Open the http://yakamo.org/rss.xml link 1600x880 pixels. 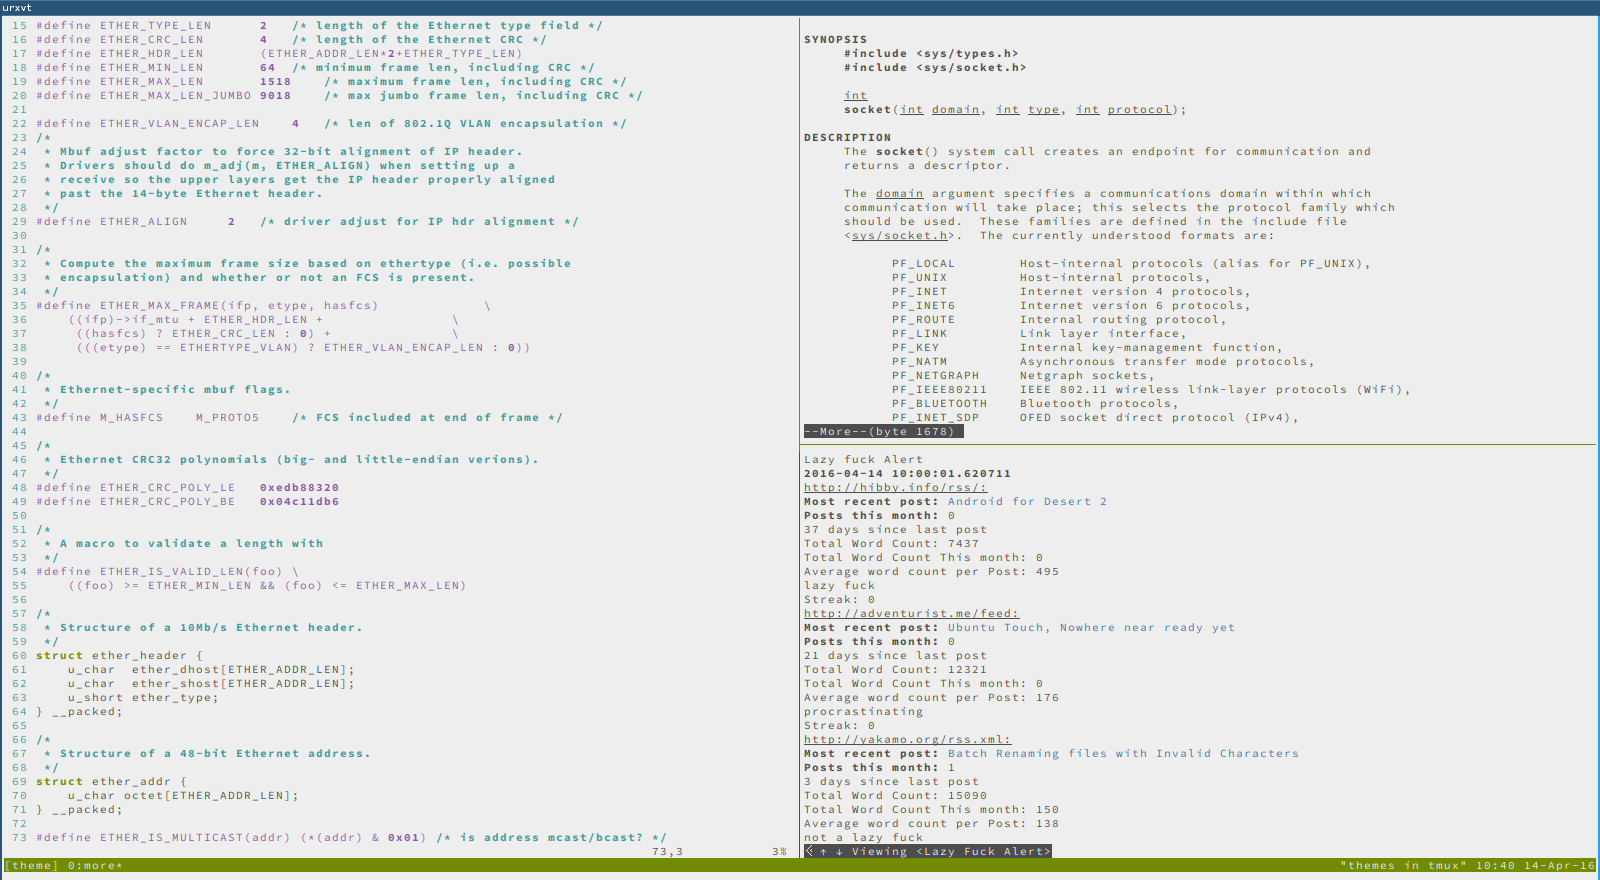pos(907,740)
